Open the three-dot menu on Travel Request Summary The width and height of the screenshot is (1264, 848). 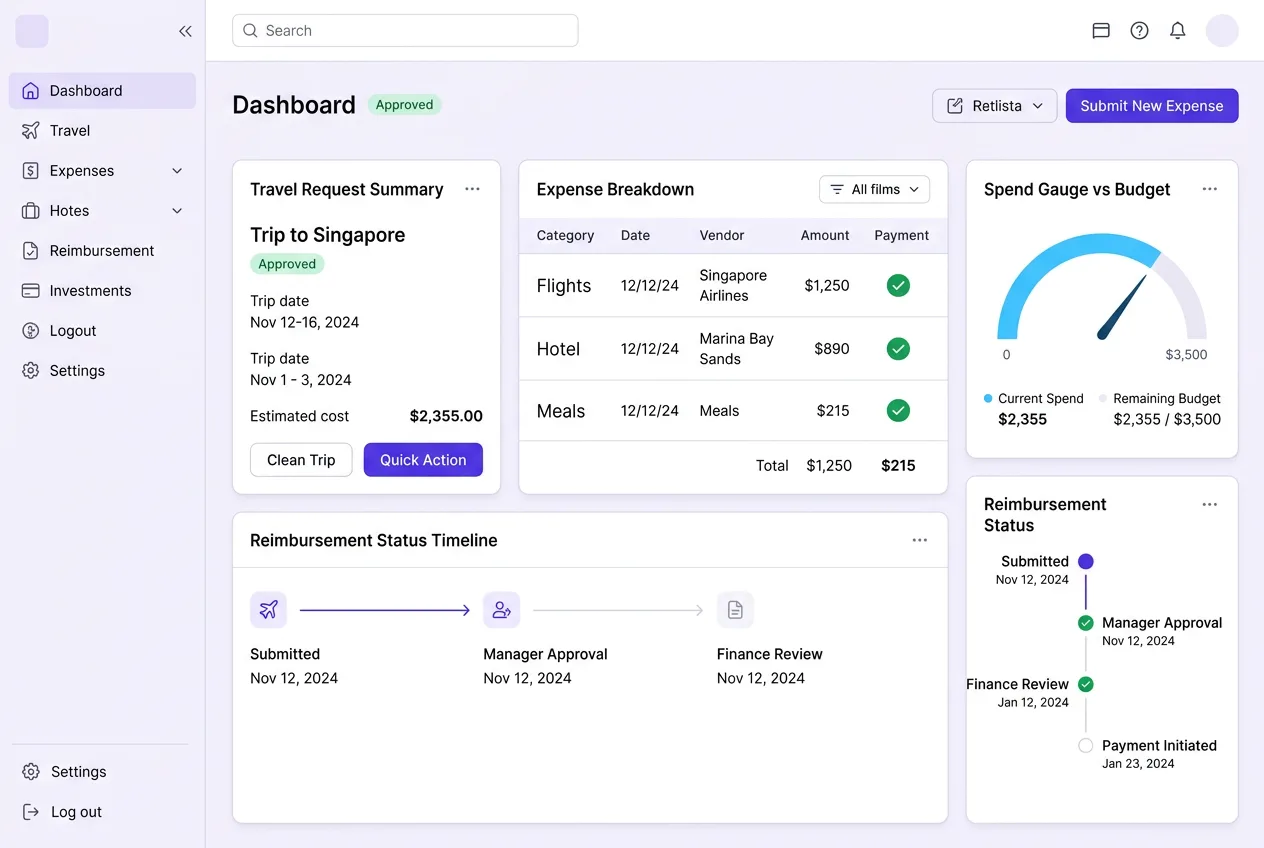472,189
